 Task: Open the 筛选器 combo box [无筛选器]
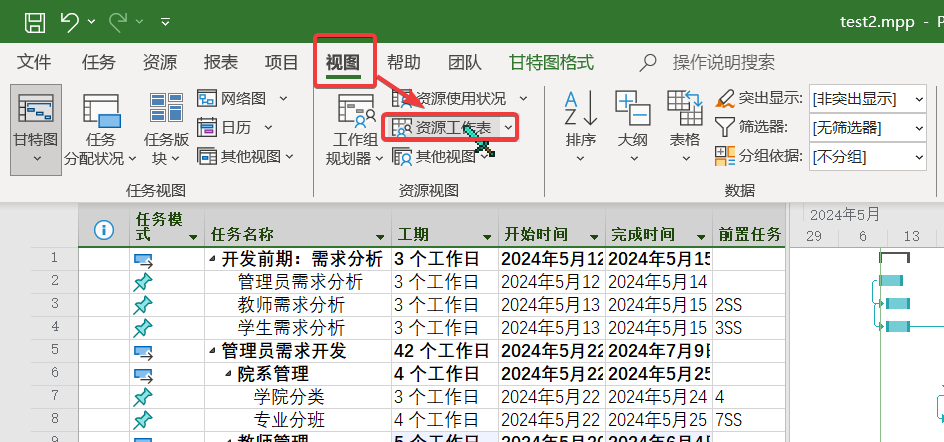point(868,128)
